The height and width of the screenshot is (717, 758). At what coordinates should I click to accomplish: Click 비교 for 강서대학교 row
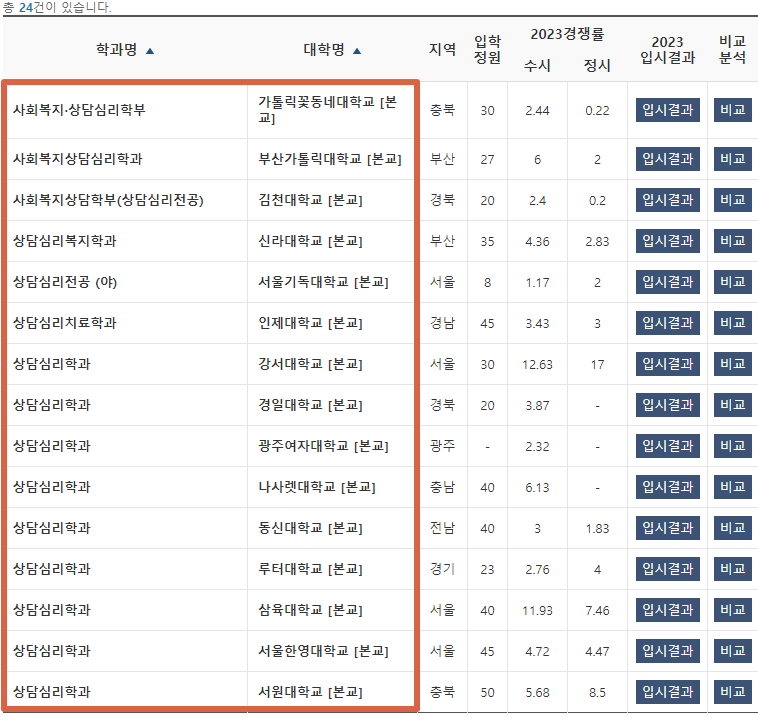tap(732, 364)
